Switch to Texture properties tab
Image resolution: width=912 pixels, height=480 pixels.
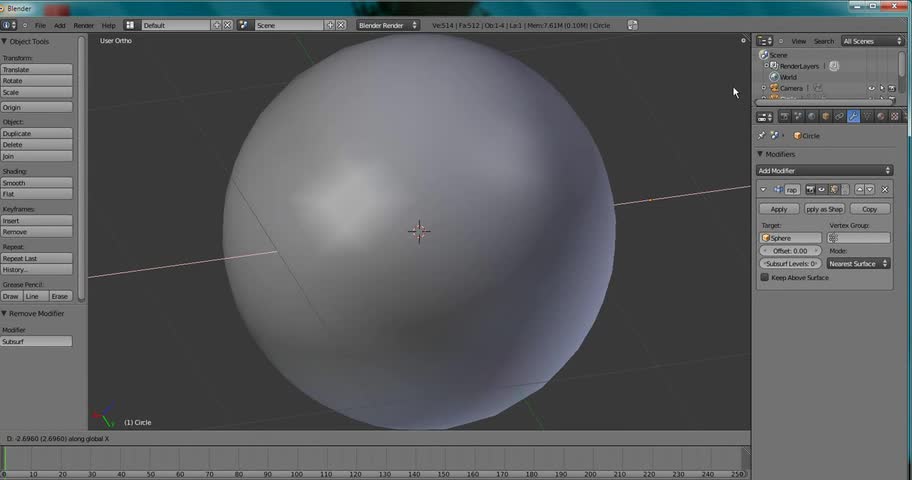(895, 116)
